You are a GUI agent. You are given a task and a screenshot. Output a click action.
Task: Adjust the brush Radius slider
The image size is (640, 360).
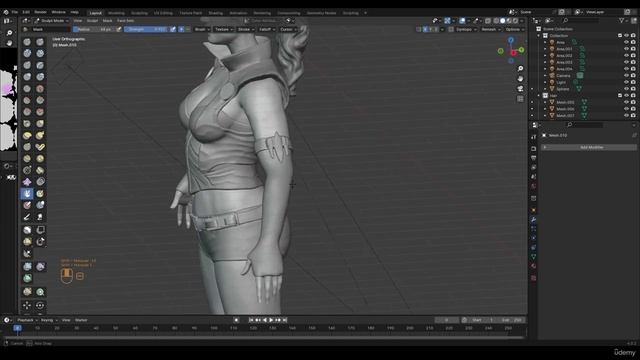pyautogui.click(x=94, y=29)
